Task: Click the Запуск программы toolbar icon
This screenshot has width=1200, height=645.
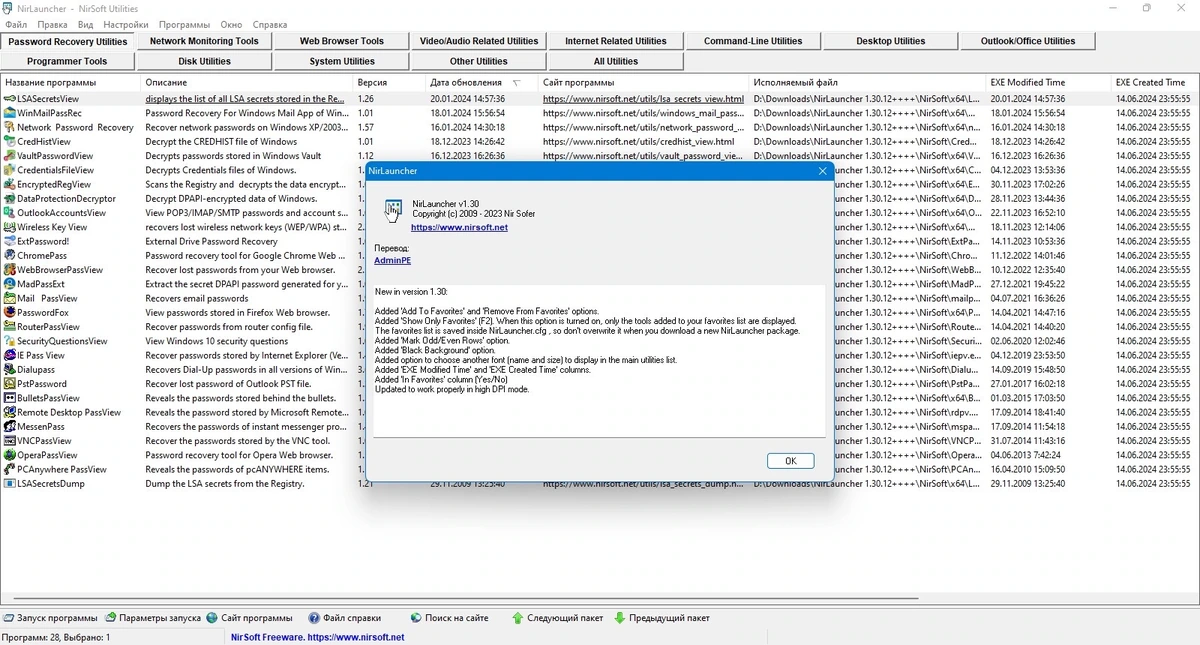Action: pyautogui.click(x=9, y=618)
